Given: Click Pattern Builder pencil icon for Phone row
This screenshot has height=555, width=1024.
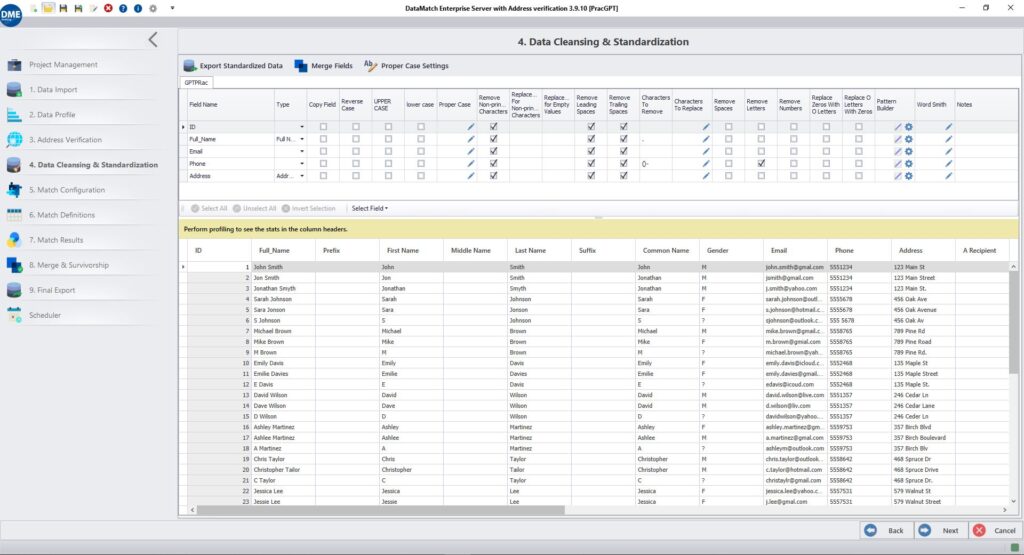Looking at the screenshot, I should point(898,163).
